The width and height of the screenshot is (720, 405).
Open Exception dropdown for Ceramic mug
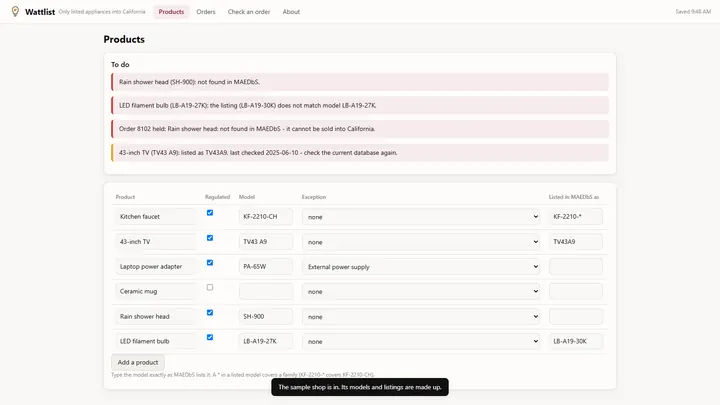(421, 292)
